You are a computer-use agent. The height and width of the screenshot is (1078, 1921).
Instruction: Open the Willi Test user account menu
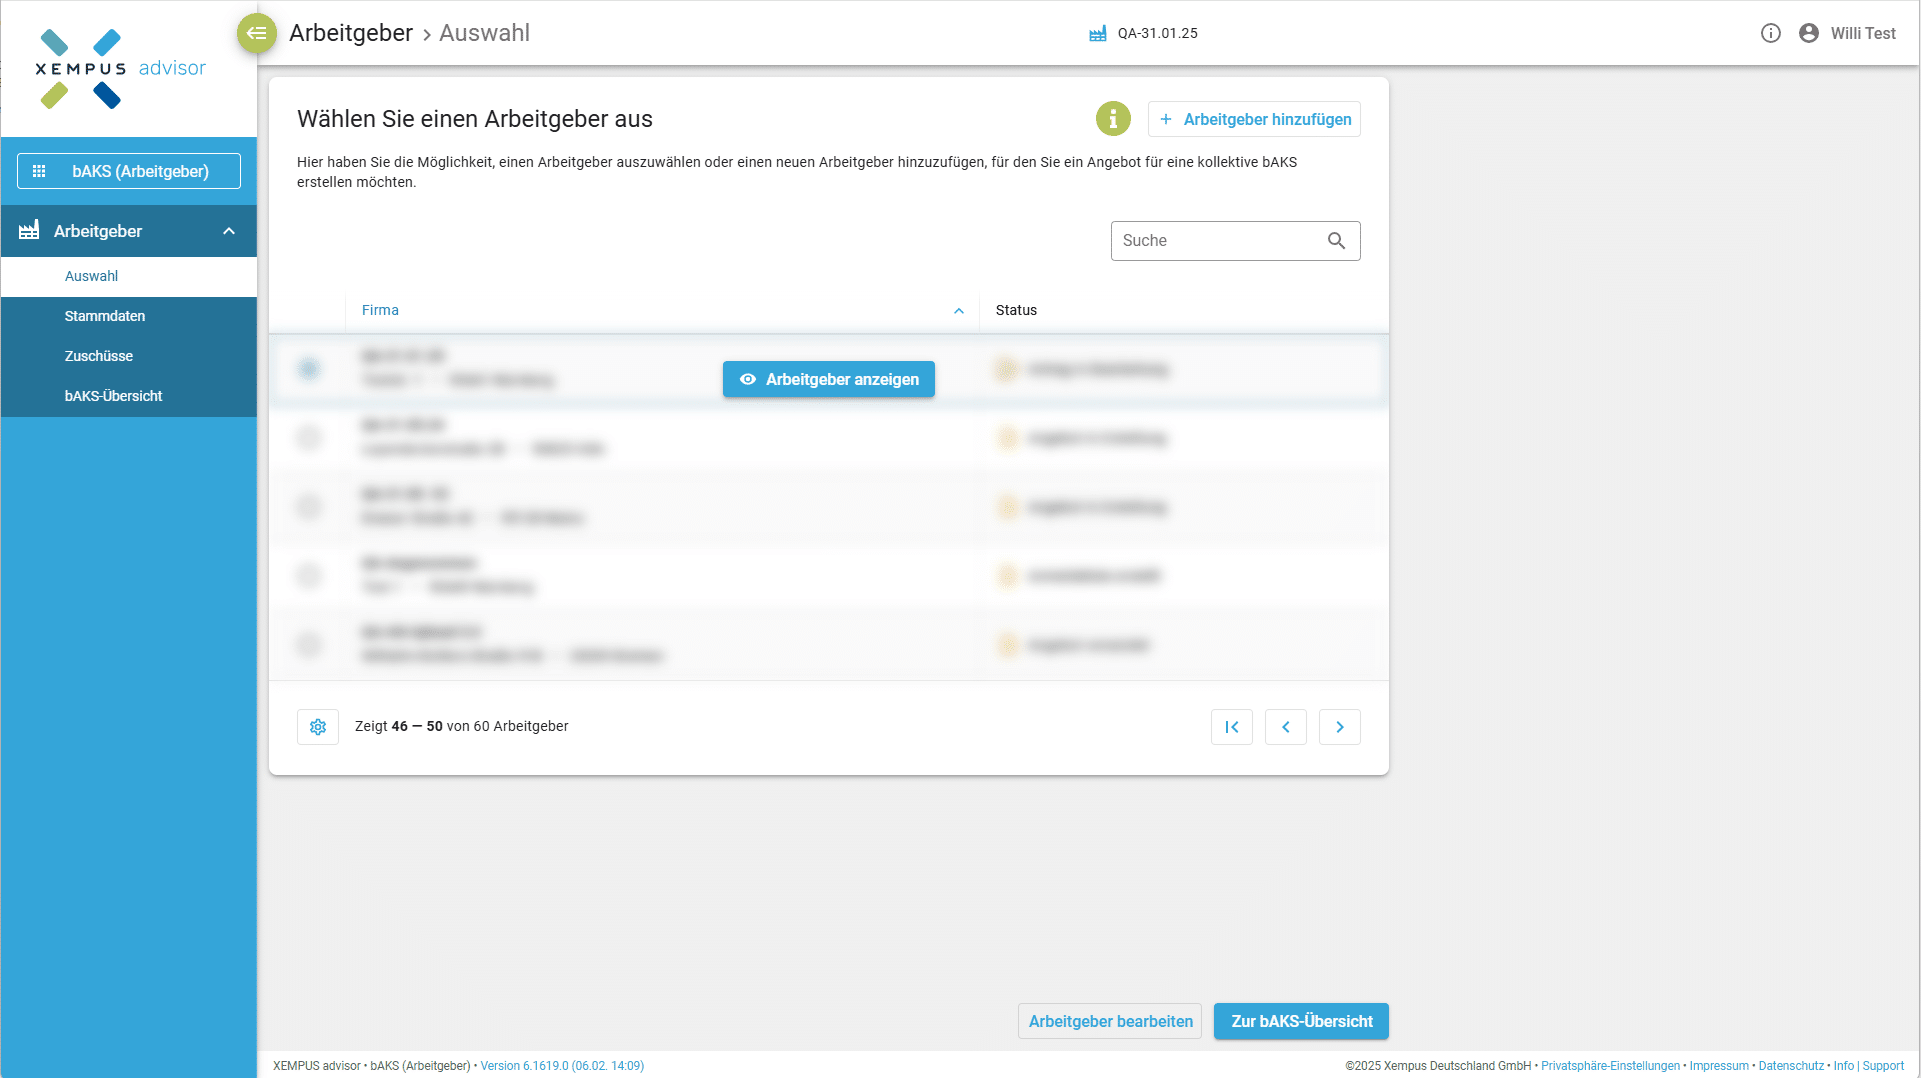[x=1848, y=33]
